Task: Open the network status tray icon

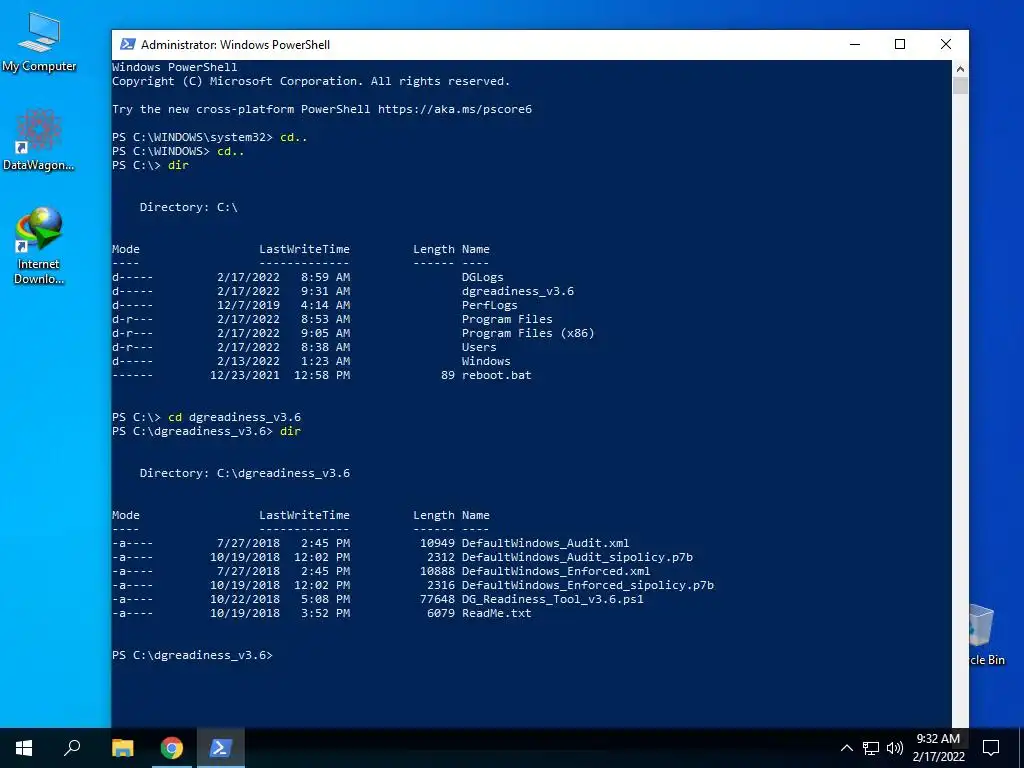Action: tap(871, 748)
